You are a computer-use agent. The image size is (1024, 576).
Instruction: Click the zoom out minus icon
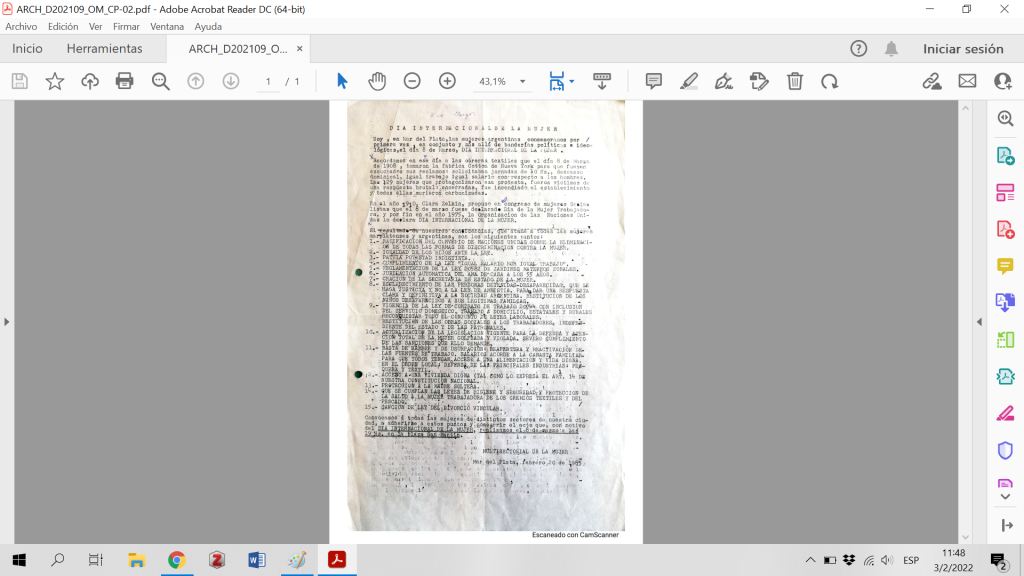click(412, 81)
